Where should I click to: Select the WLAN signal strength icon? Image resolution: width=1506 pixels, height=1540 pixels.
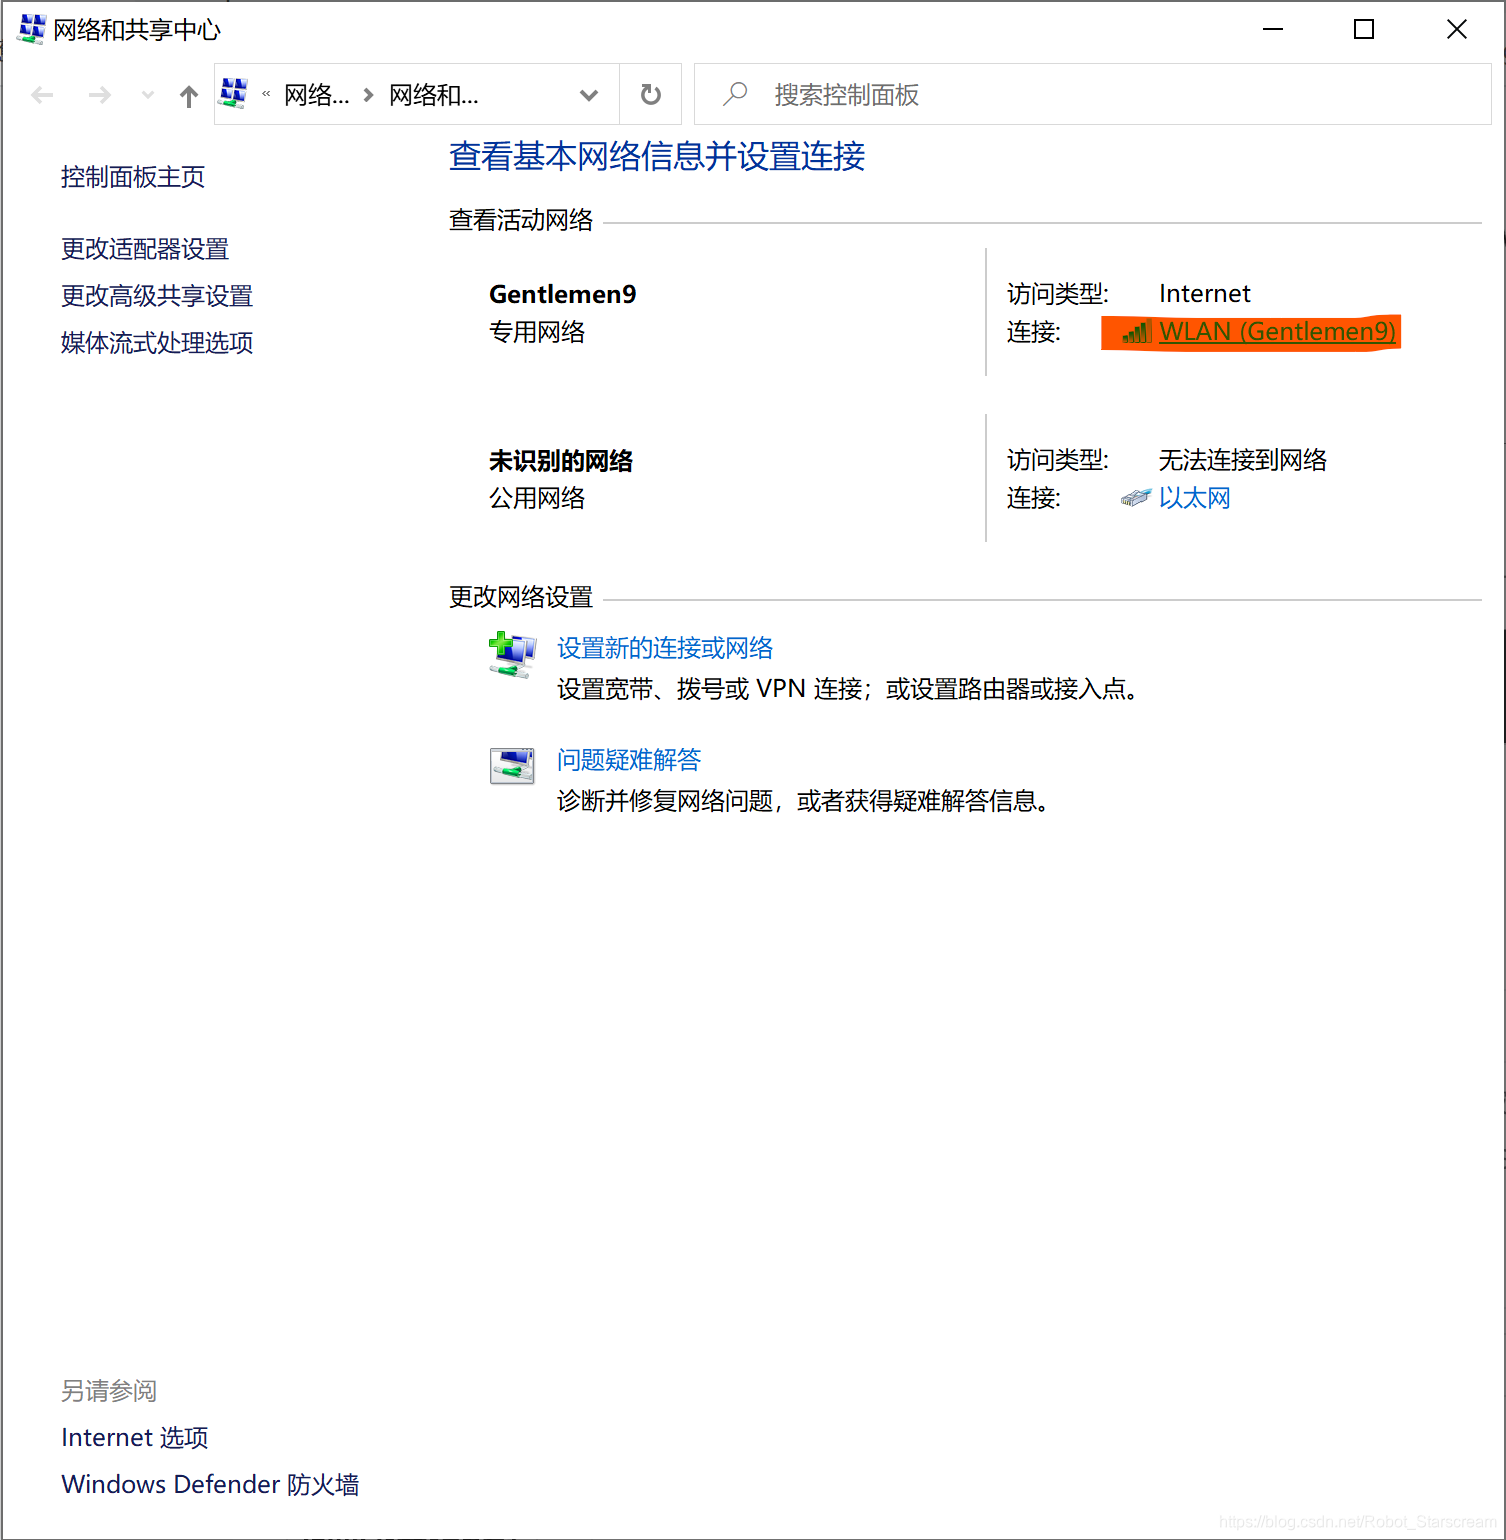coord(1135,333)
